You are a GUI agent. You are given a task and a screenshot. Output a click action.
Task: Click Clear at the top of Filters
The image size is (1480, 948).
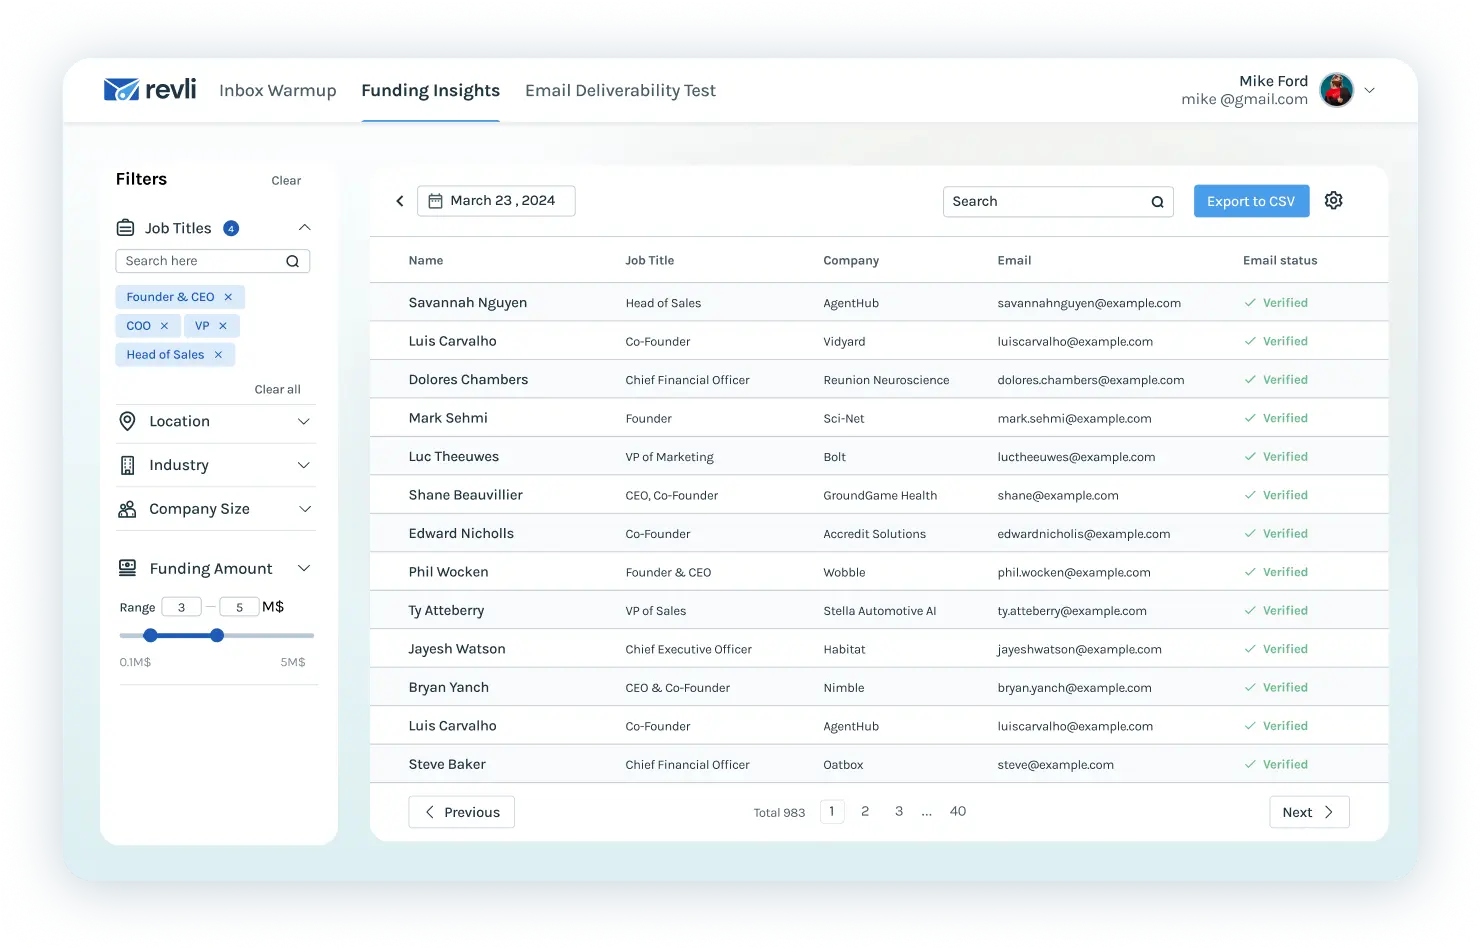286,181
